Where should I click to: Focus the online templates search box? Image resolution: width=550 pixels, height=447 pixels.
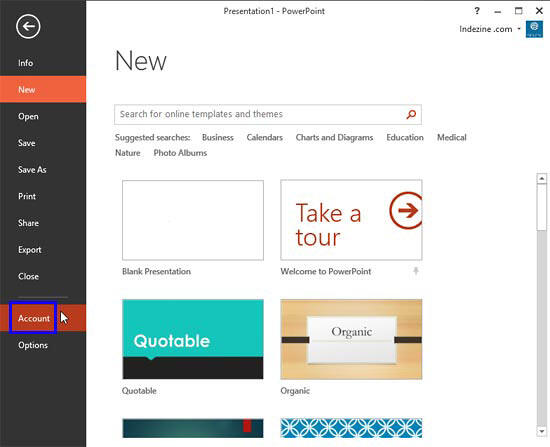pos(268,114)
